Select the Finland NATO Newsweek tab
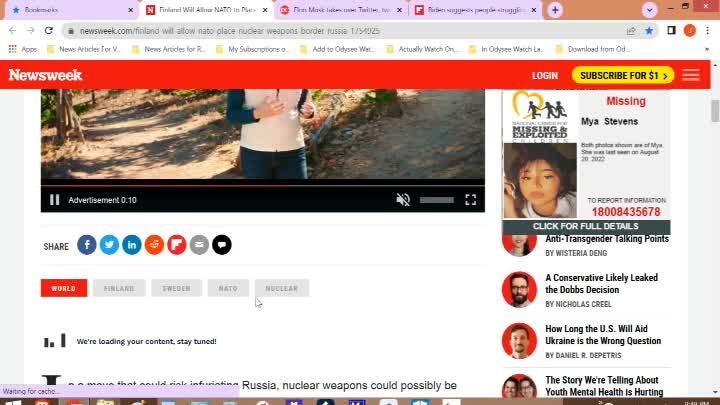Image resolution: width=720 pixels, height=405 pixels. 207,10
